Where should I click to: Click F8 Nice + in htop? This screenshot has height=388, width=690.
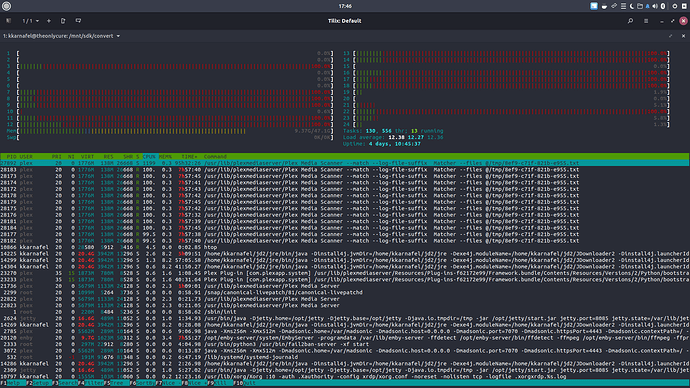coord(195,383)
